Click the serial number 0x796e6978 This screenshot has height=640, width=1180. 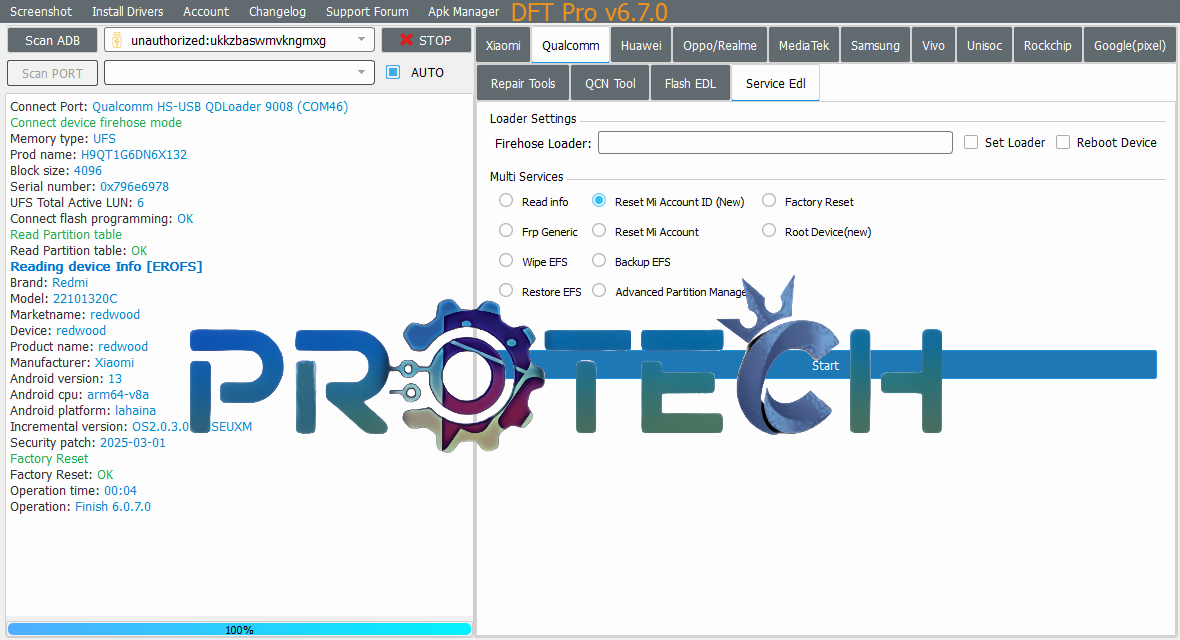point(135,186)
